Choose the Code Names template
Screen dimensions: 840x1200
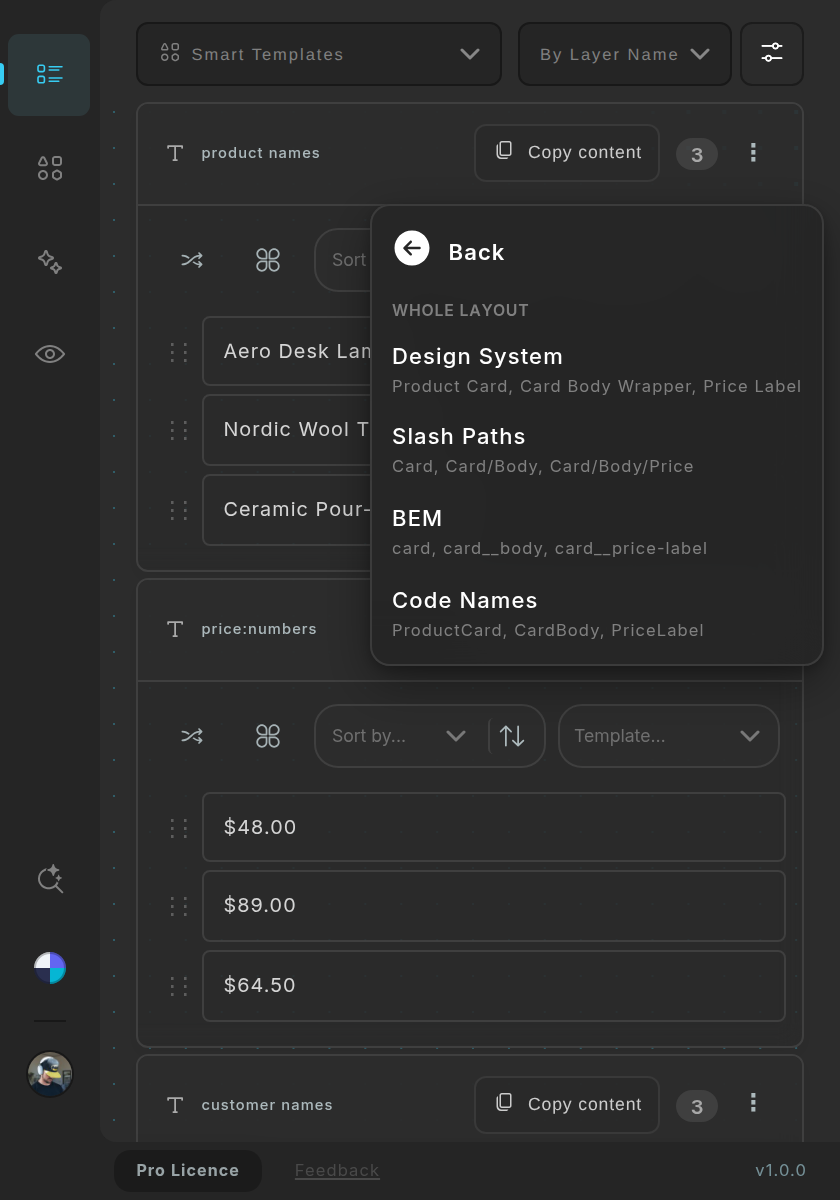596,614
